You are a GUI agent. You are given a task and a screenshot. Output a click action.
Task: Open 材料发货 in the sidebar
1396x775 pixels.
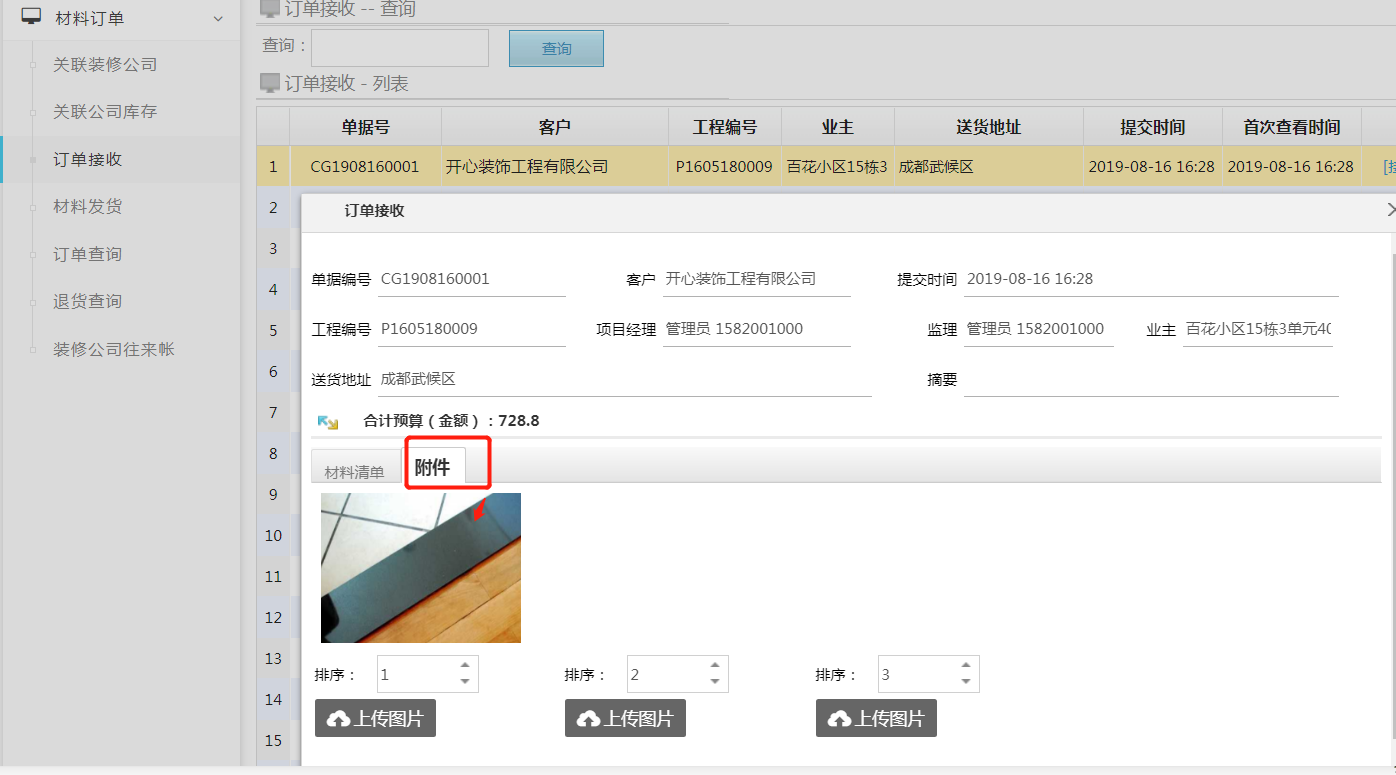click(88, 207)
